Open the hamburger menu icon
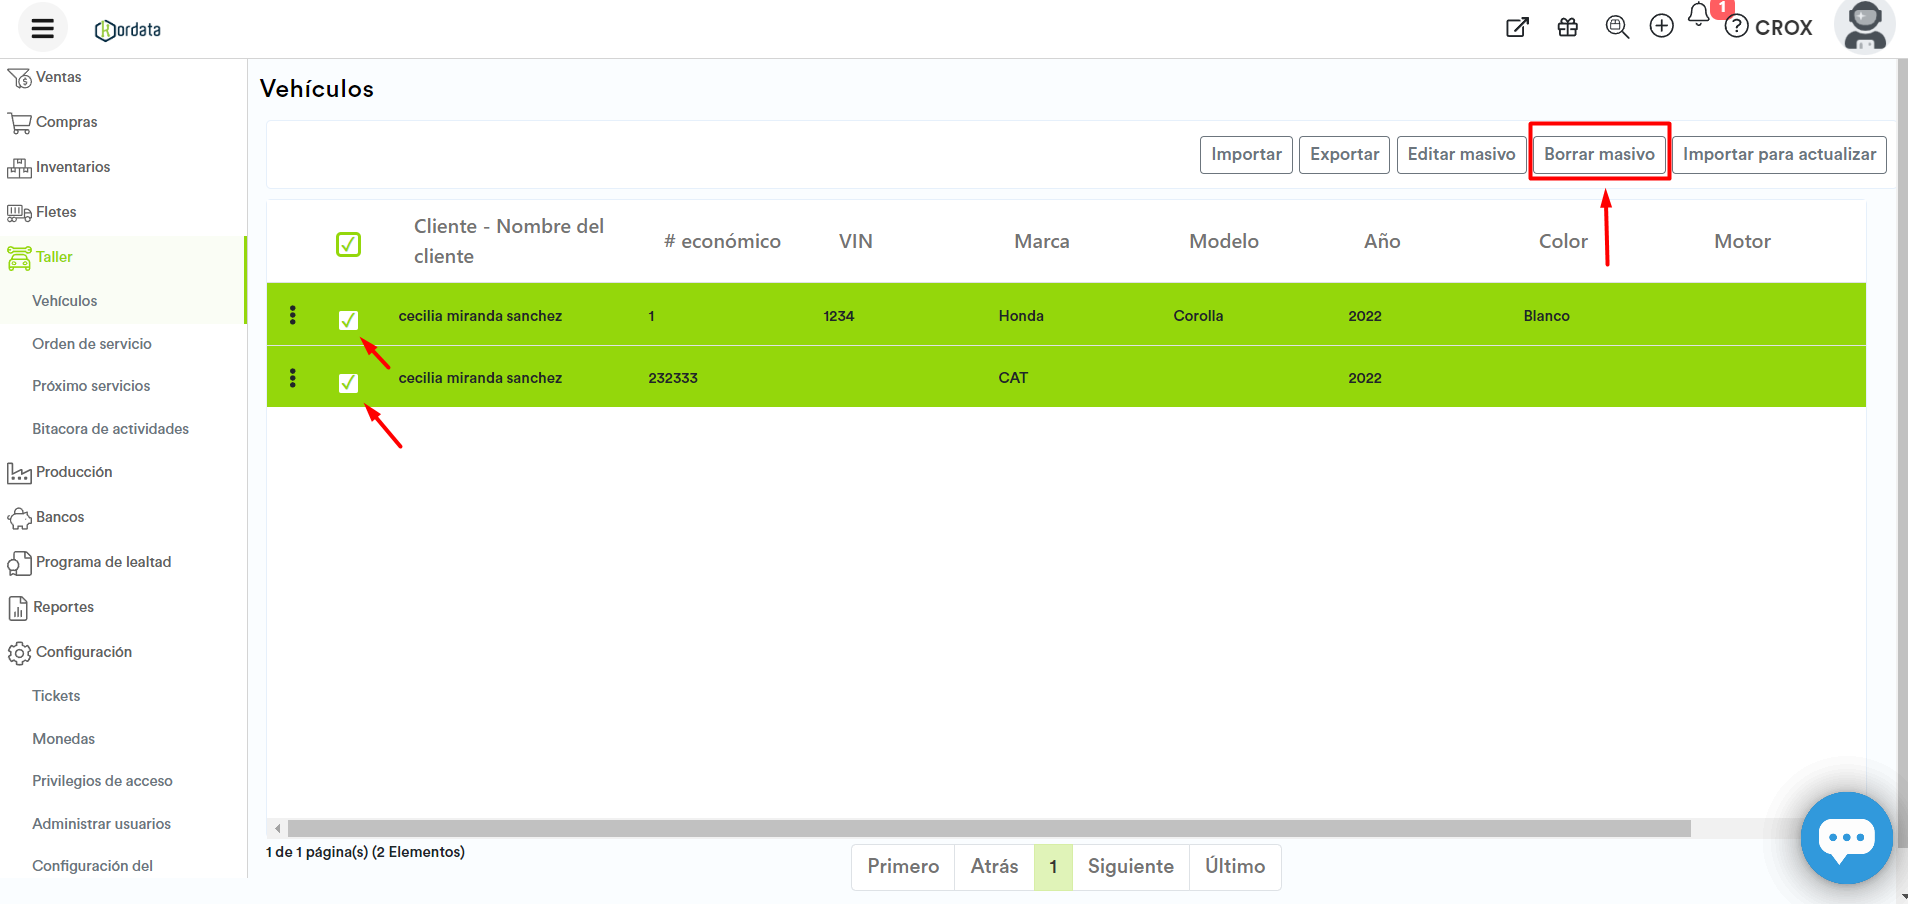 [42, 28]
